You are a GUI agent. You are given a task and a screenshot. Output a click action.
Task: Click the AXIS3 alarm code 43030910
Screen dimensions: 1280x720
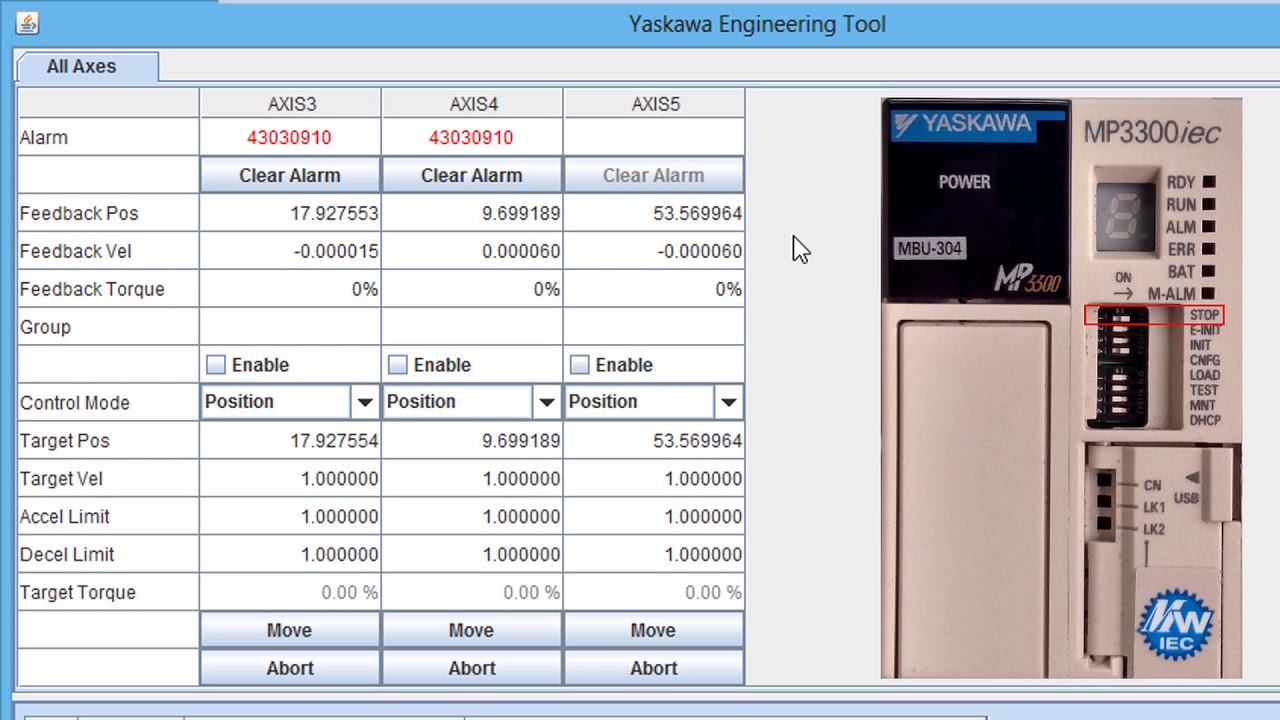click(x=289, y=138)
